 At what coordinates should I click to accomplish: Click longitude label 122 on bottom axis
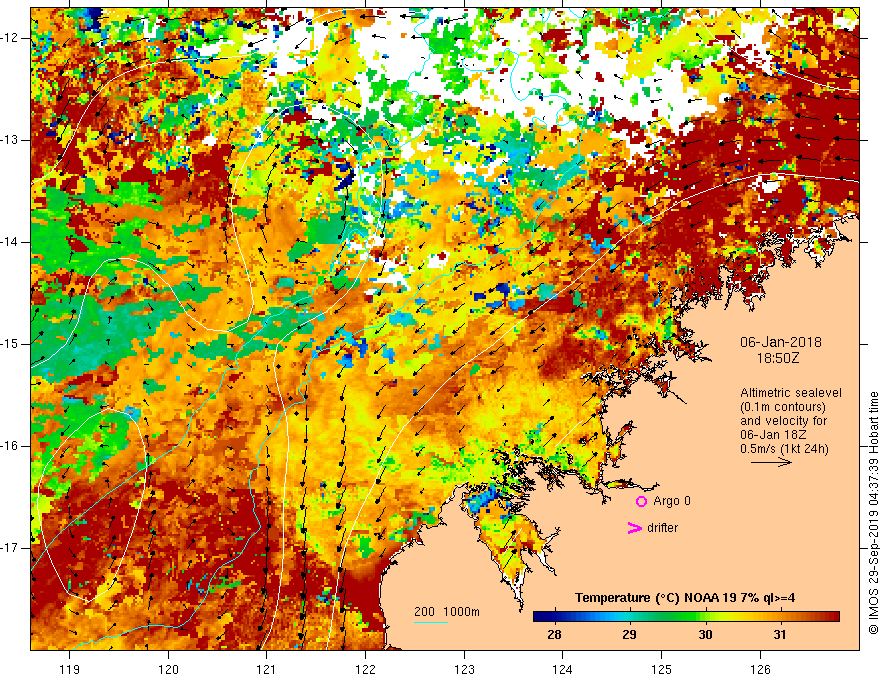[x=365, y=669]
